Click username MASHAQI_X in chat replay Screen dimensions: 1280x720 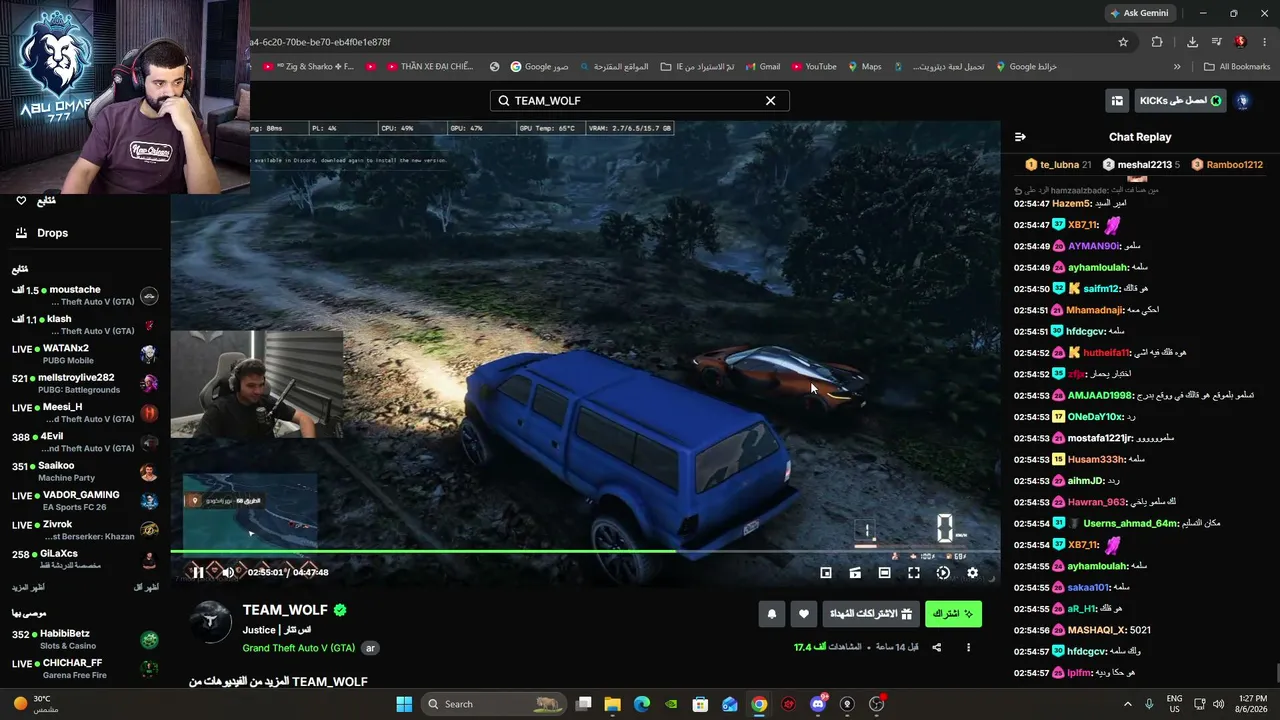pyautogui.click(x=1098, y=630)
